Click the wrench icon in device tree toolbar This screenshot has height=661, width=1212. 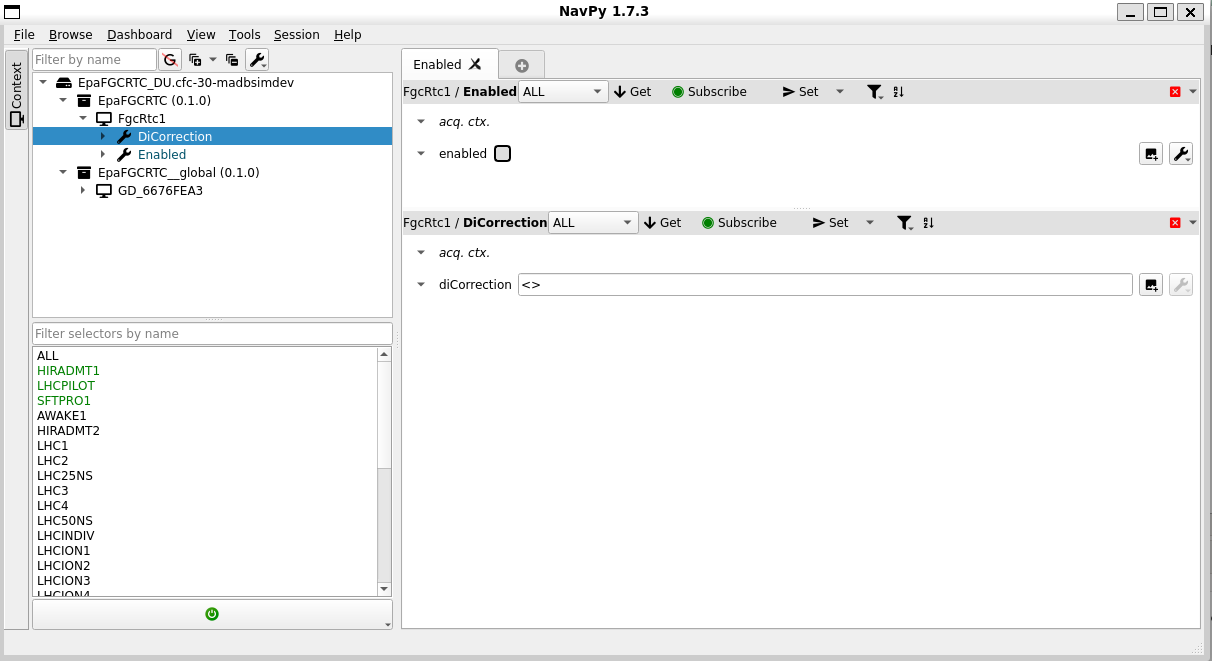[256, 60]
